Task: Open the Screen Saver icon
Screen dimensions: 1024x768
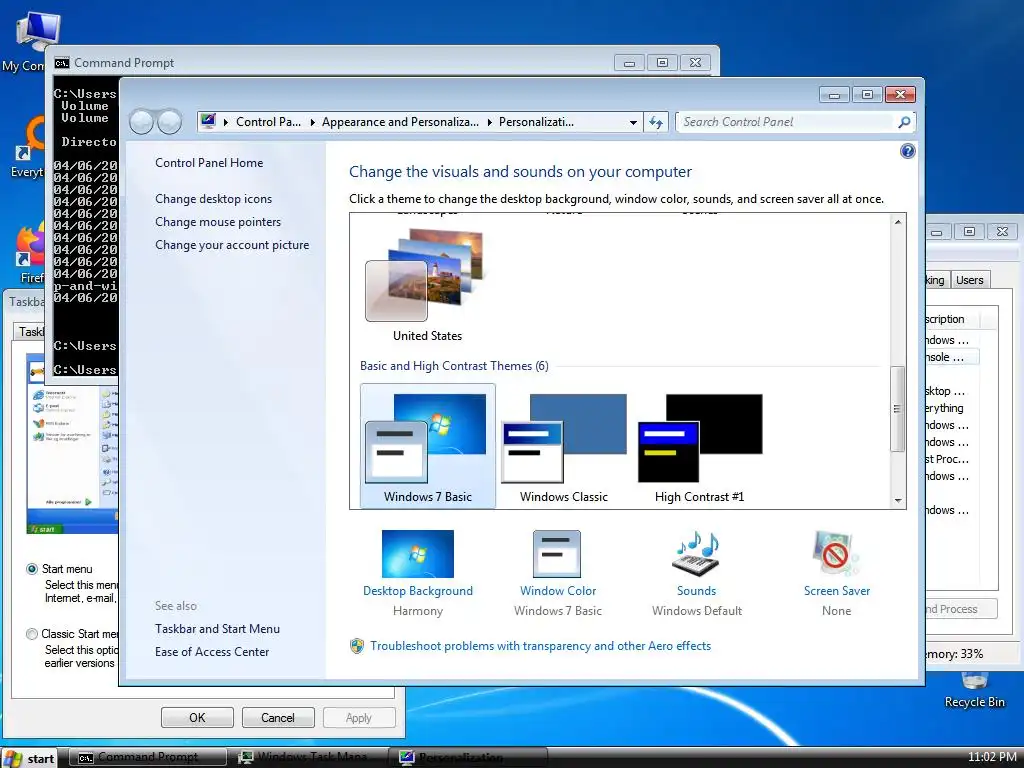Action: point(836,554)
